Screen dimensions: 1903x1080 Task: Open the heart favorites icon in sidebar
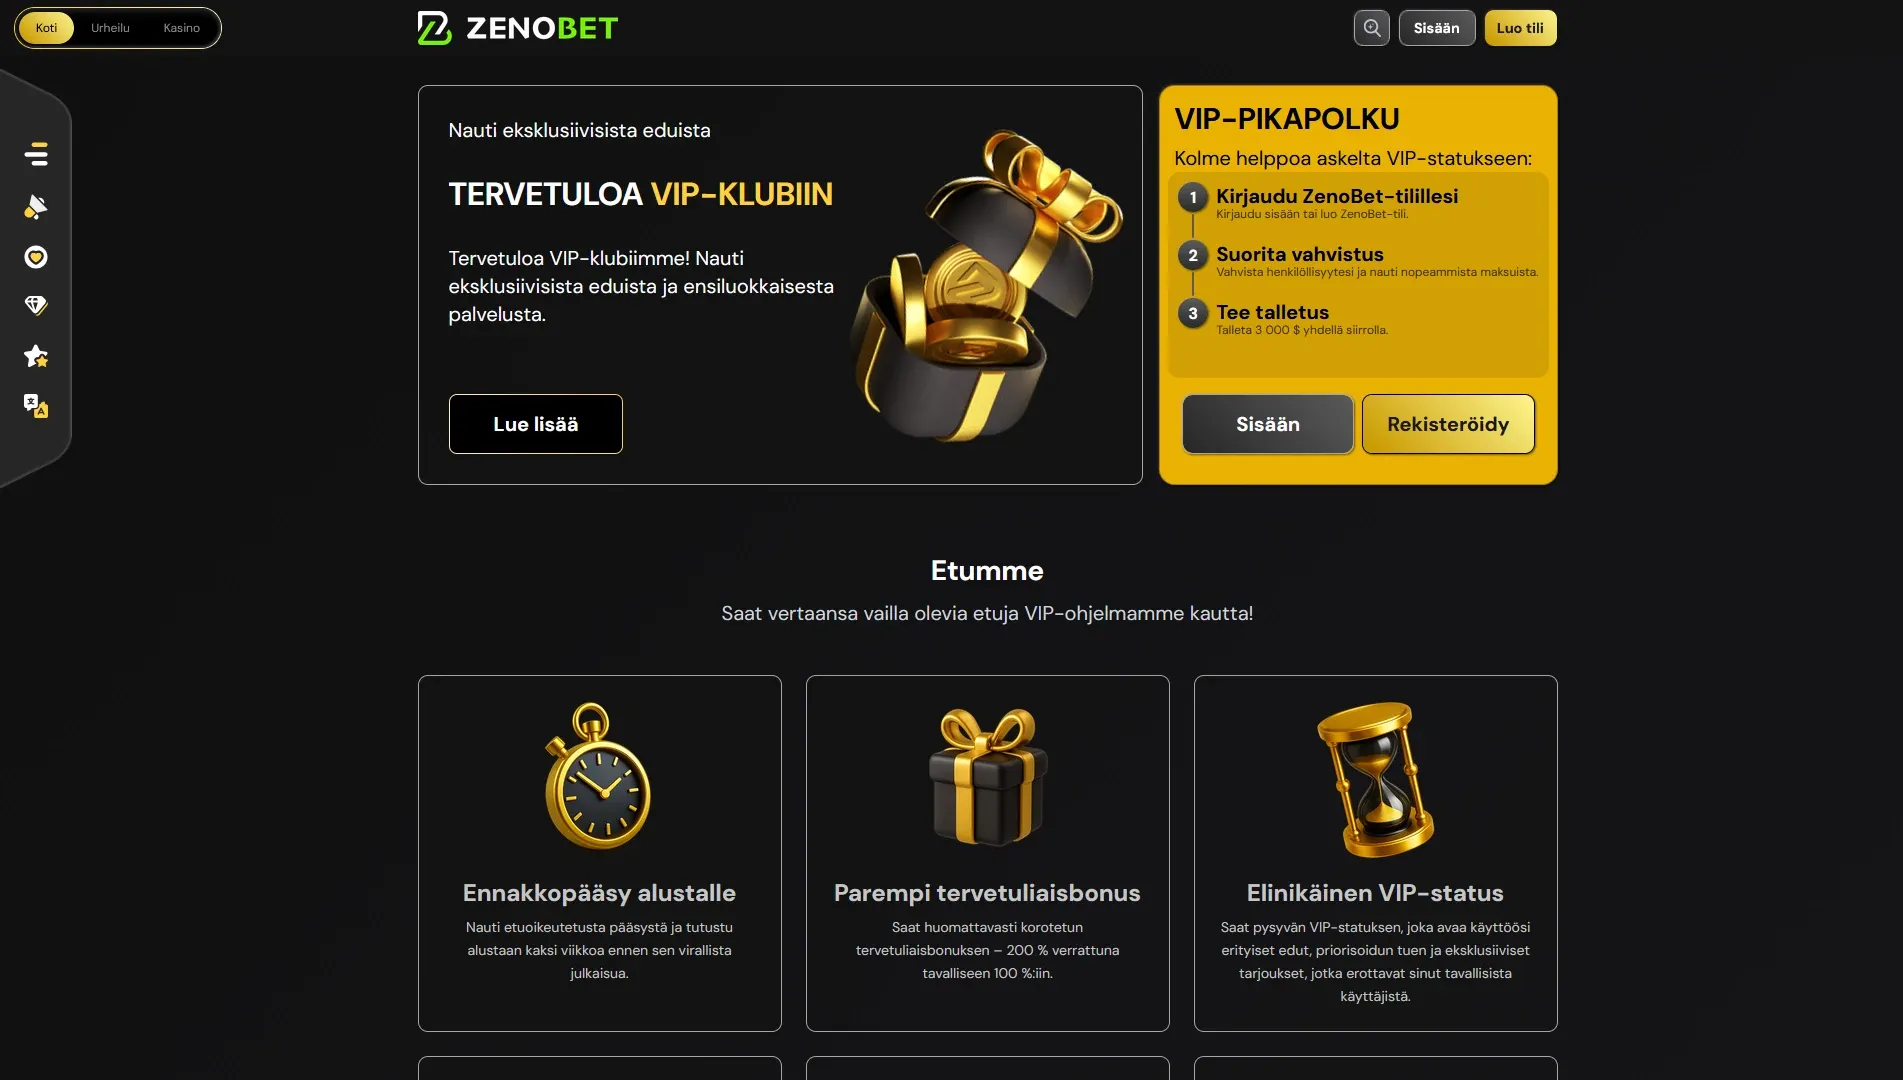coord(36,257)
